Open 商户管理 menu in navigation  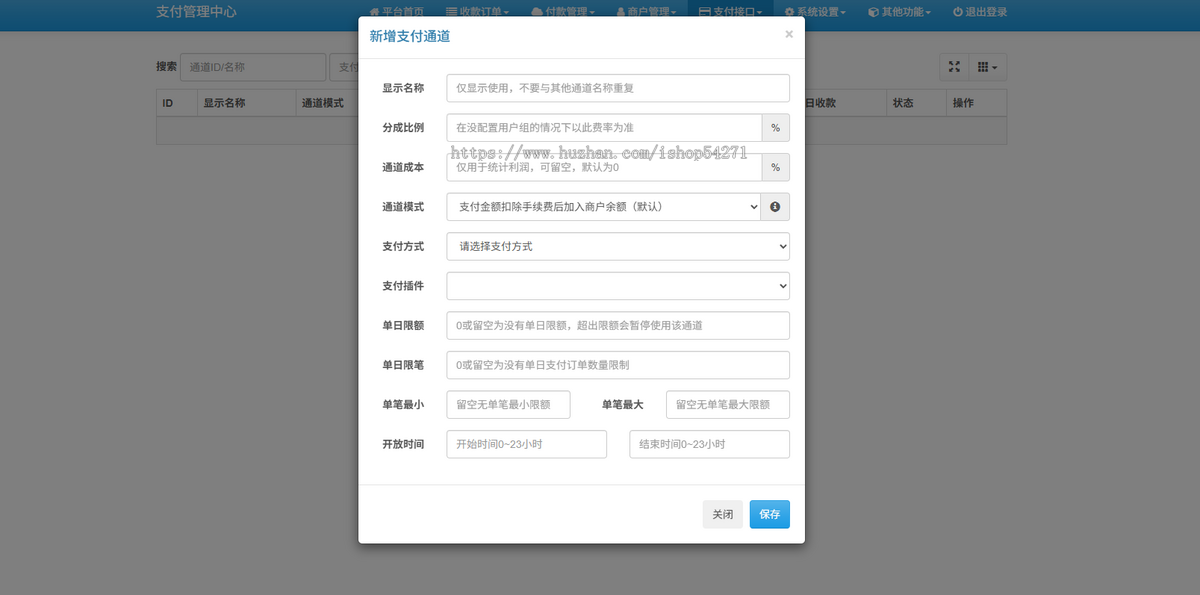(x=647, y=12)
